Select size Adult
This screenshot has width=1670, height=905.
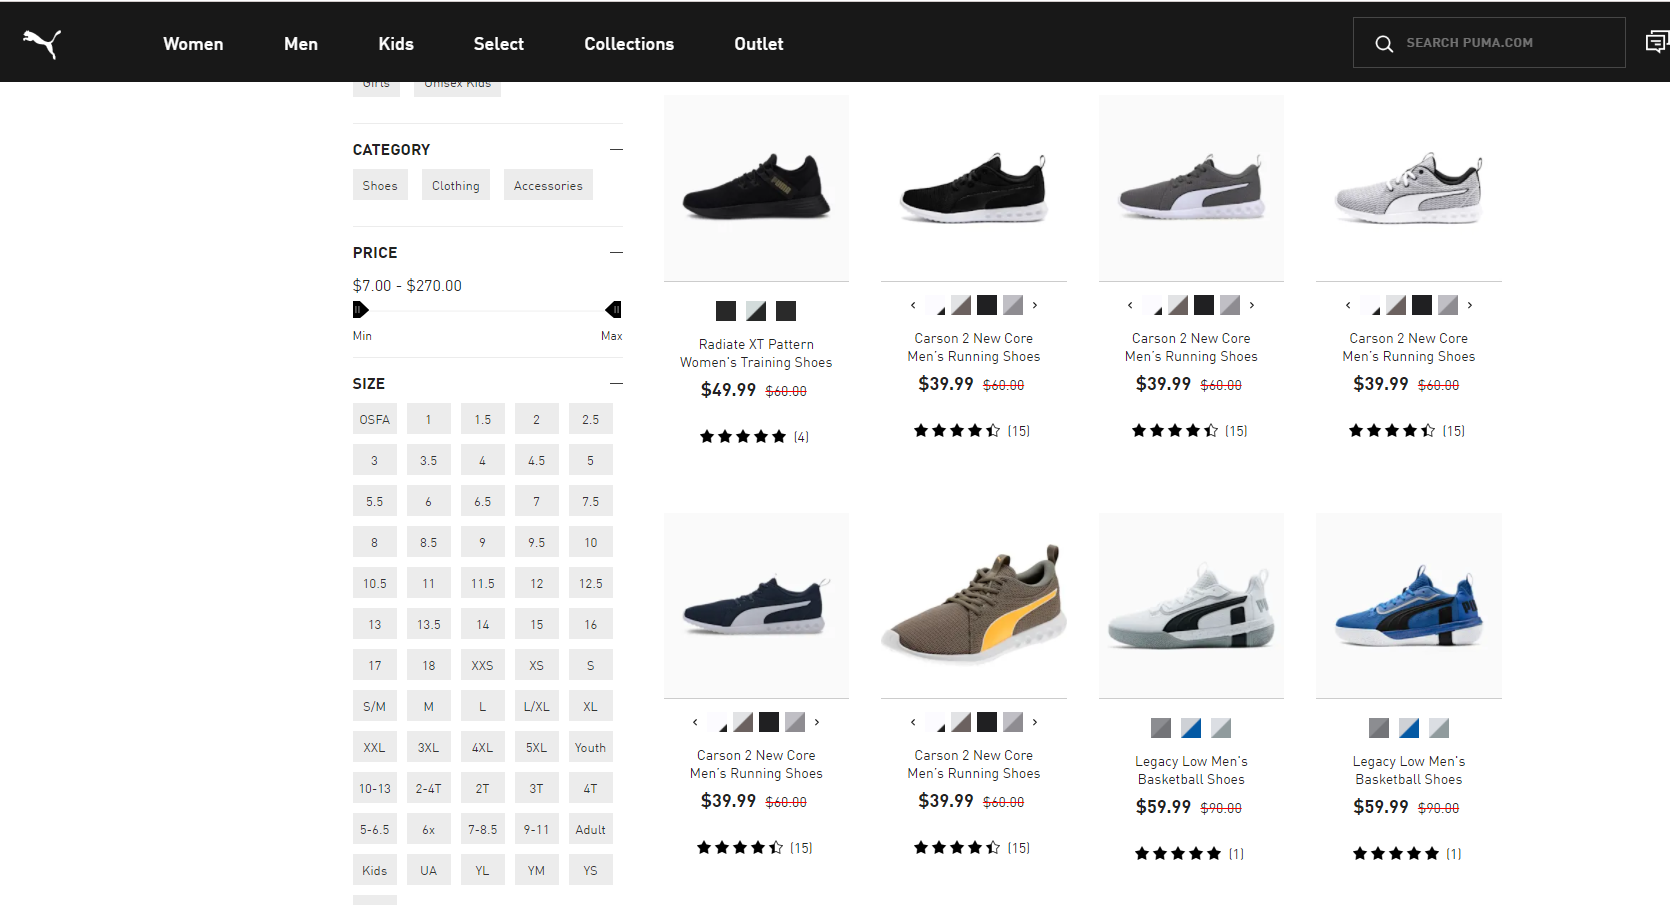(591, 829)
